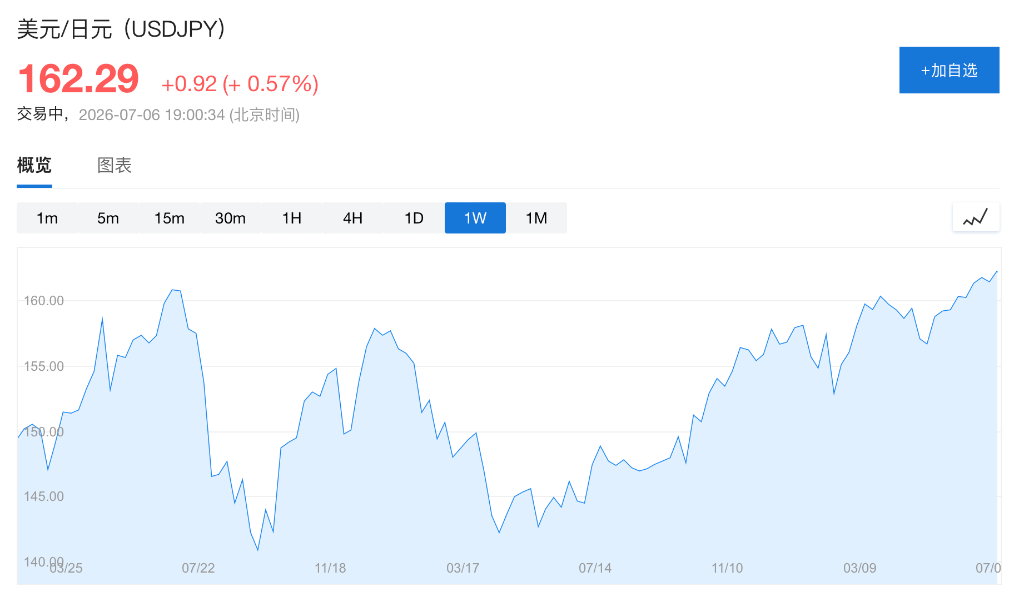
Task: Open the line chart type icon
Action: click(976, 217)
